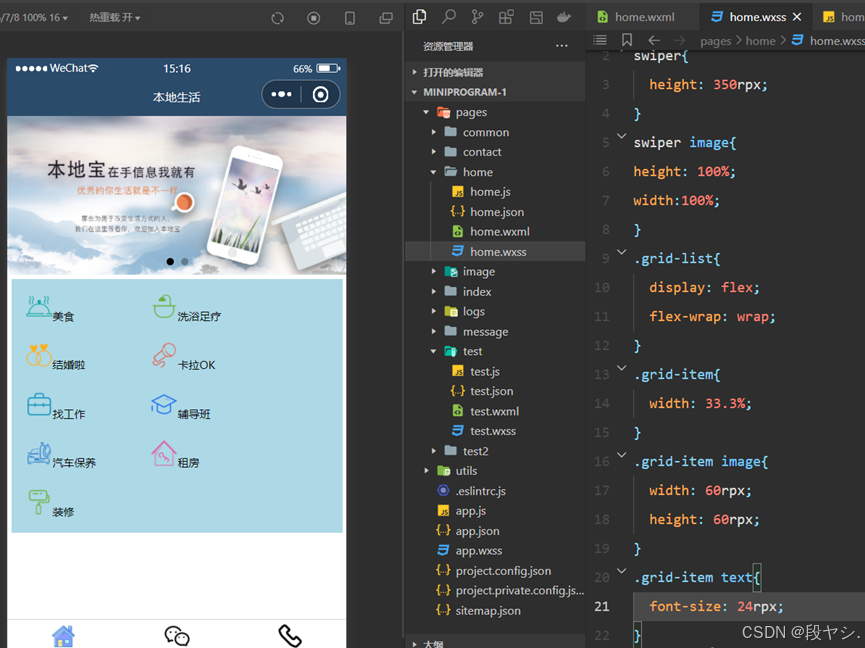Tap the 洗浴足疗 grid icon

[164, 307]
